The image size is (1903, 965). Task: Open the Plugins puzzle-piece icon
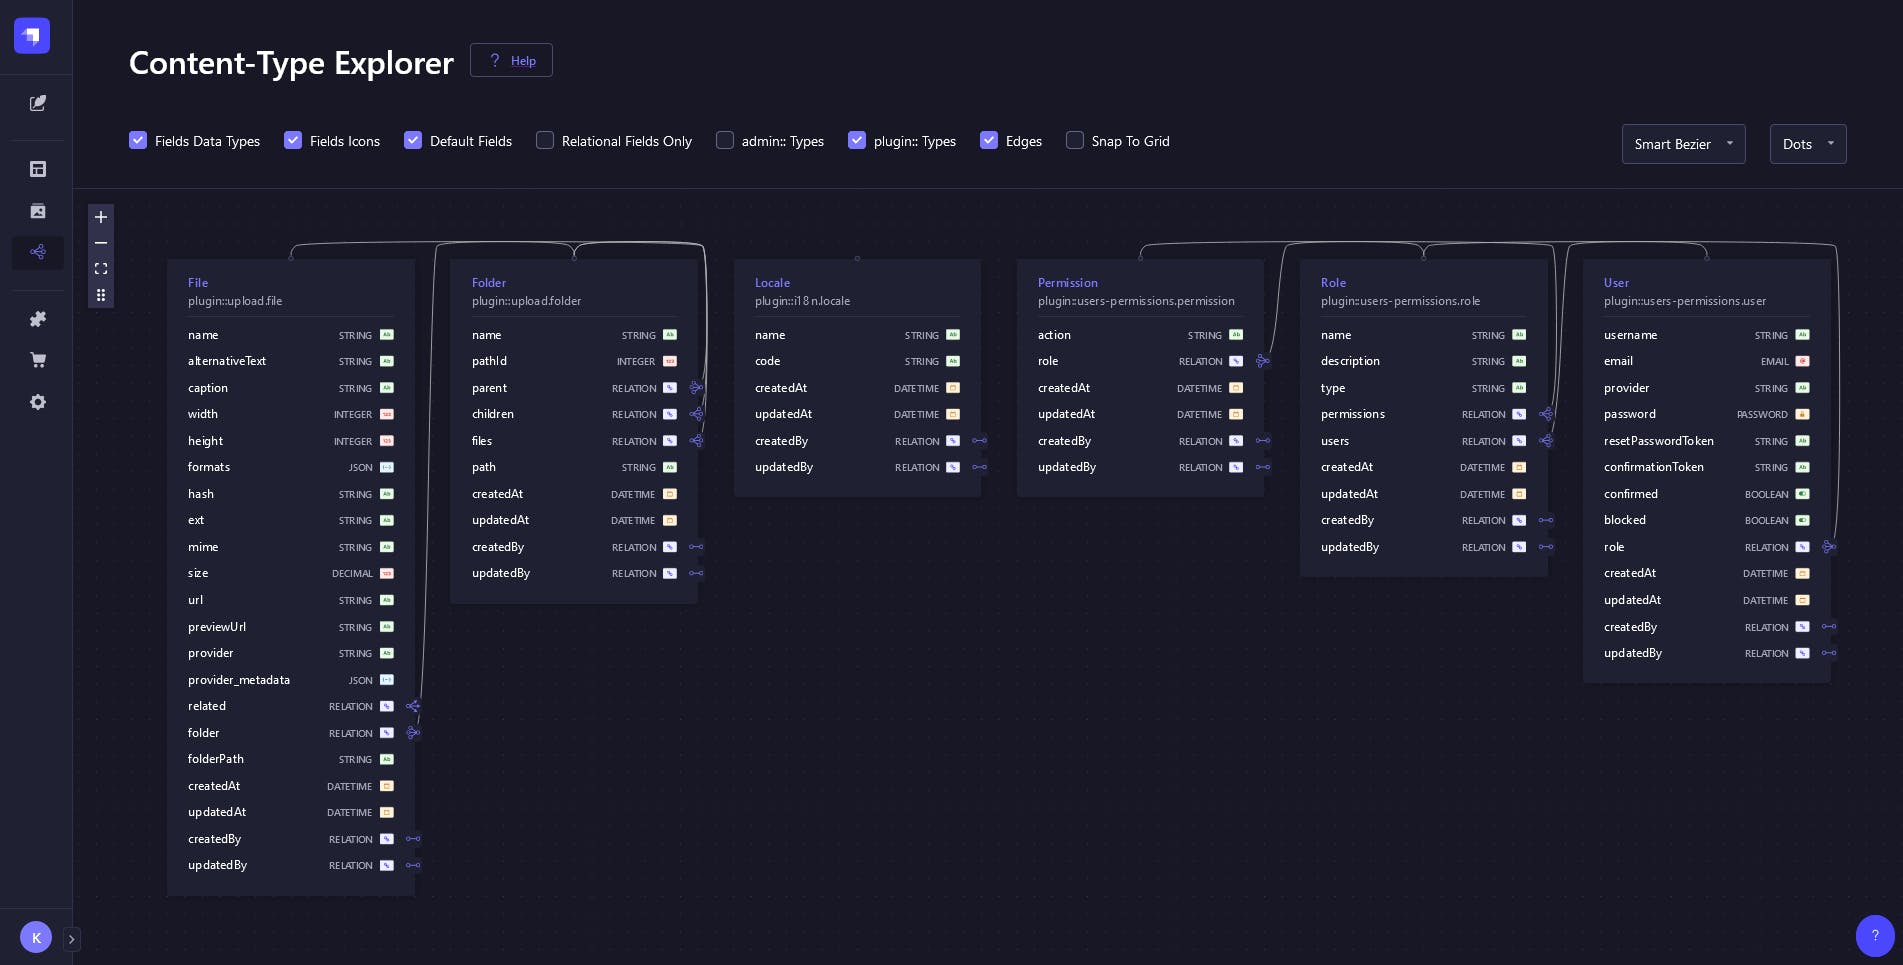[37, 319]
